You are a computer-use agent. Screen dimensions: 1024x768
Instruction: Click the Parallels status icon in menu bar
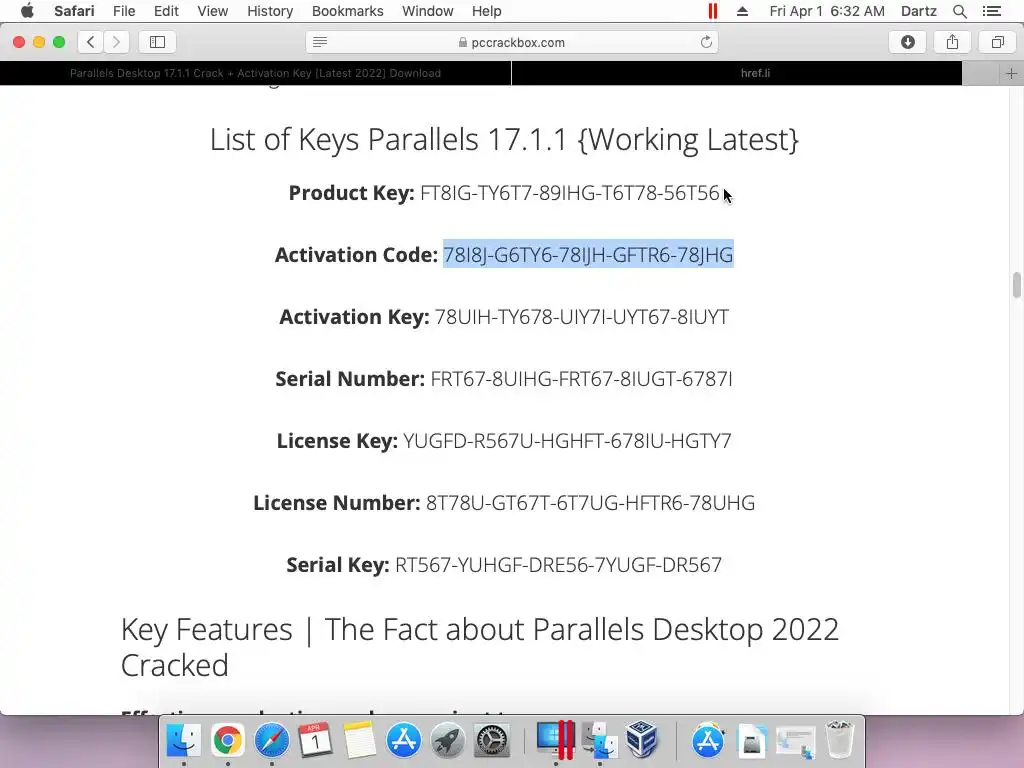click(x=712, y=11)
